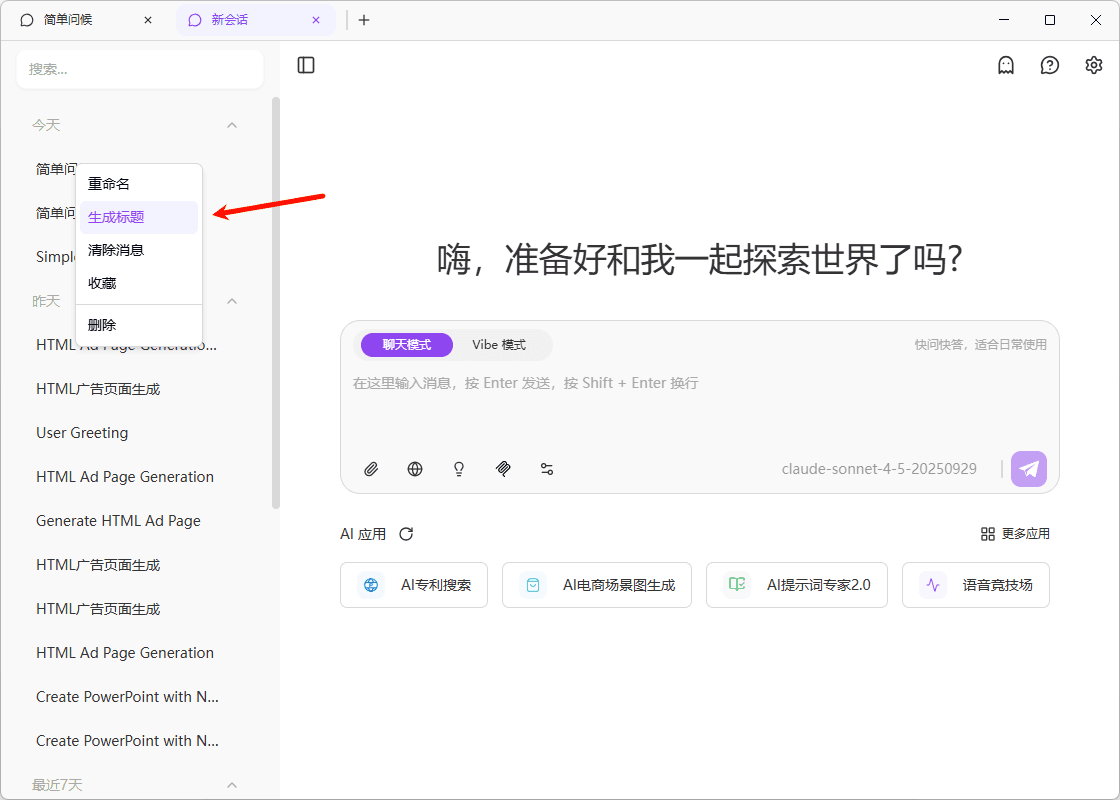The width and height of the screenshot is (1120, 800).
Task: Click the 昨天 section label
Action: coord(46,301)
